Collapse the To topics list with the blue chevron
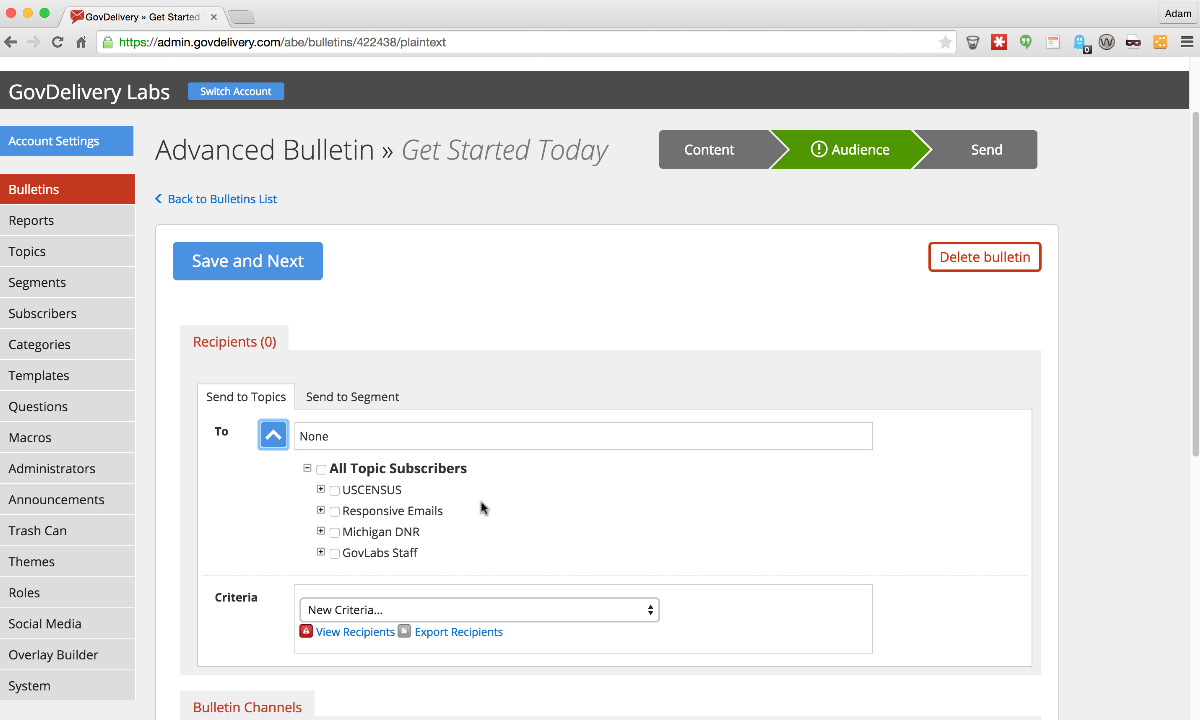This screenshot has height=720, width=1200. pos(273,435)
